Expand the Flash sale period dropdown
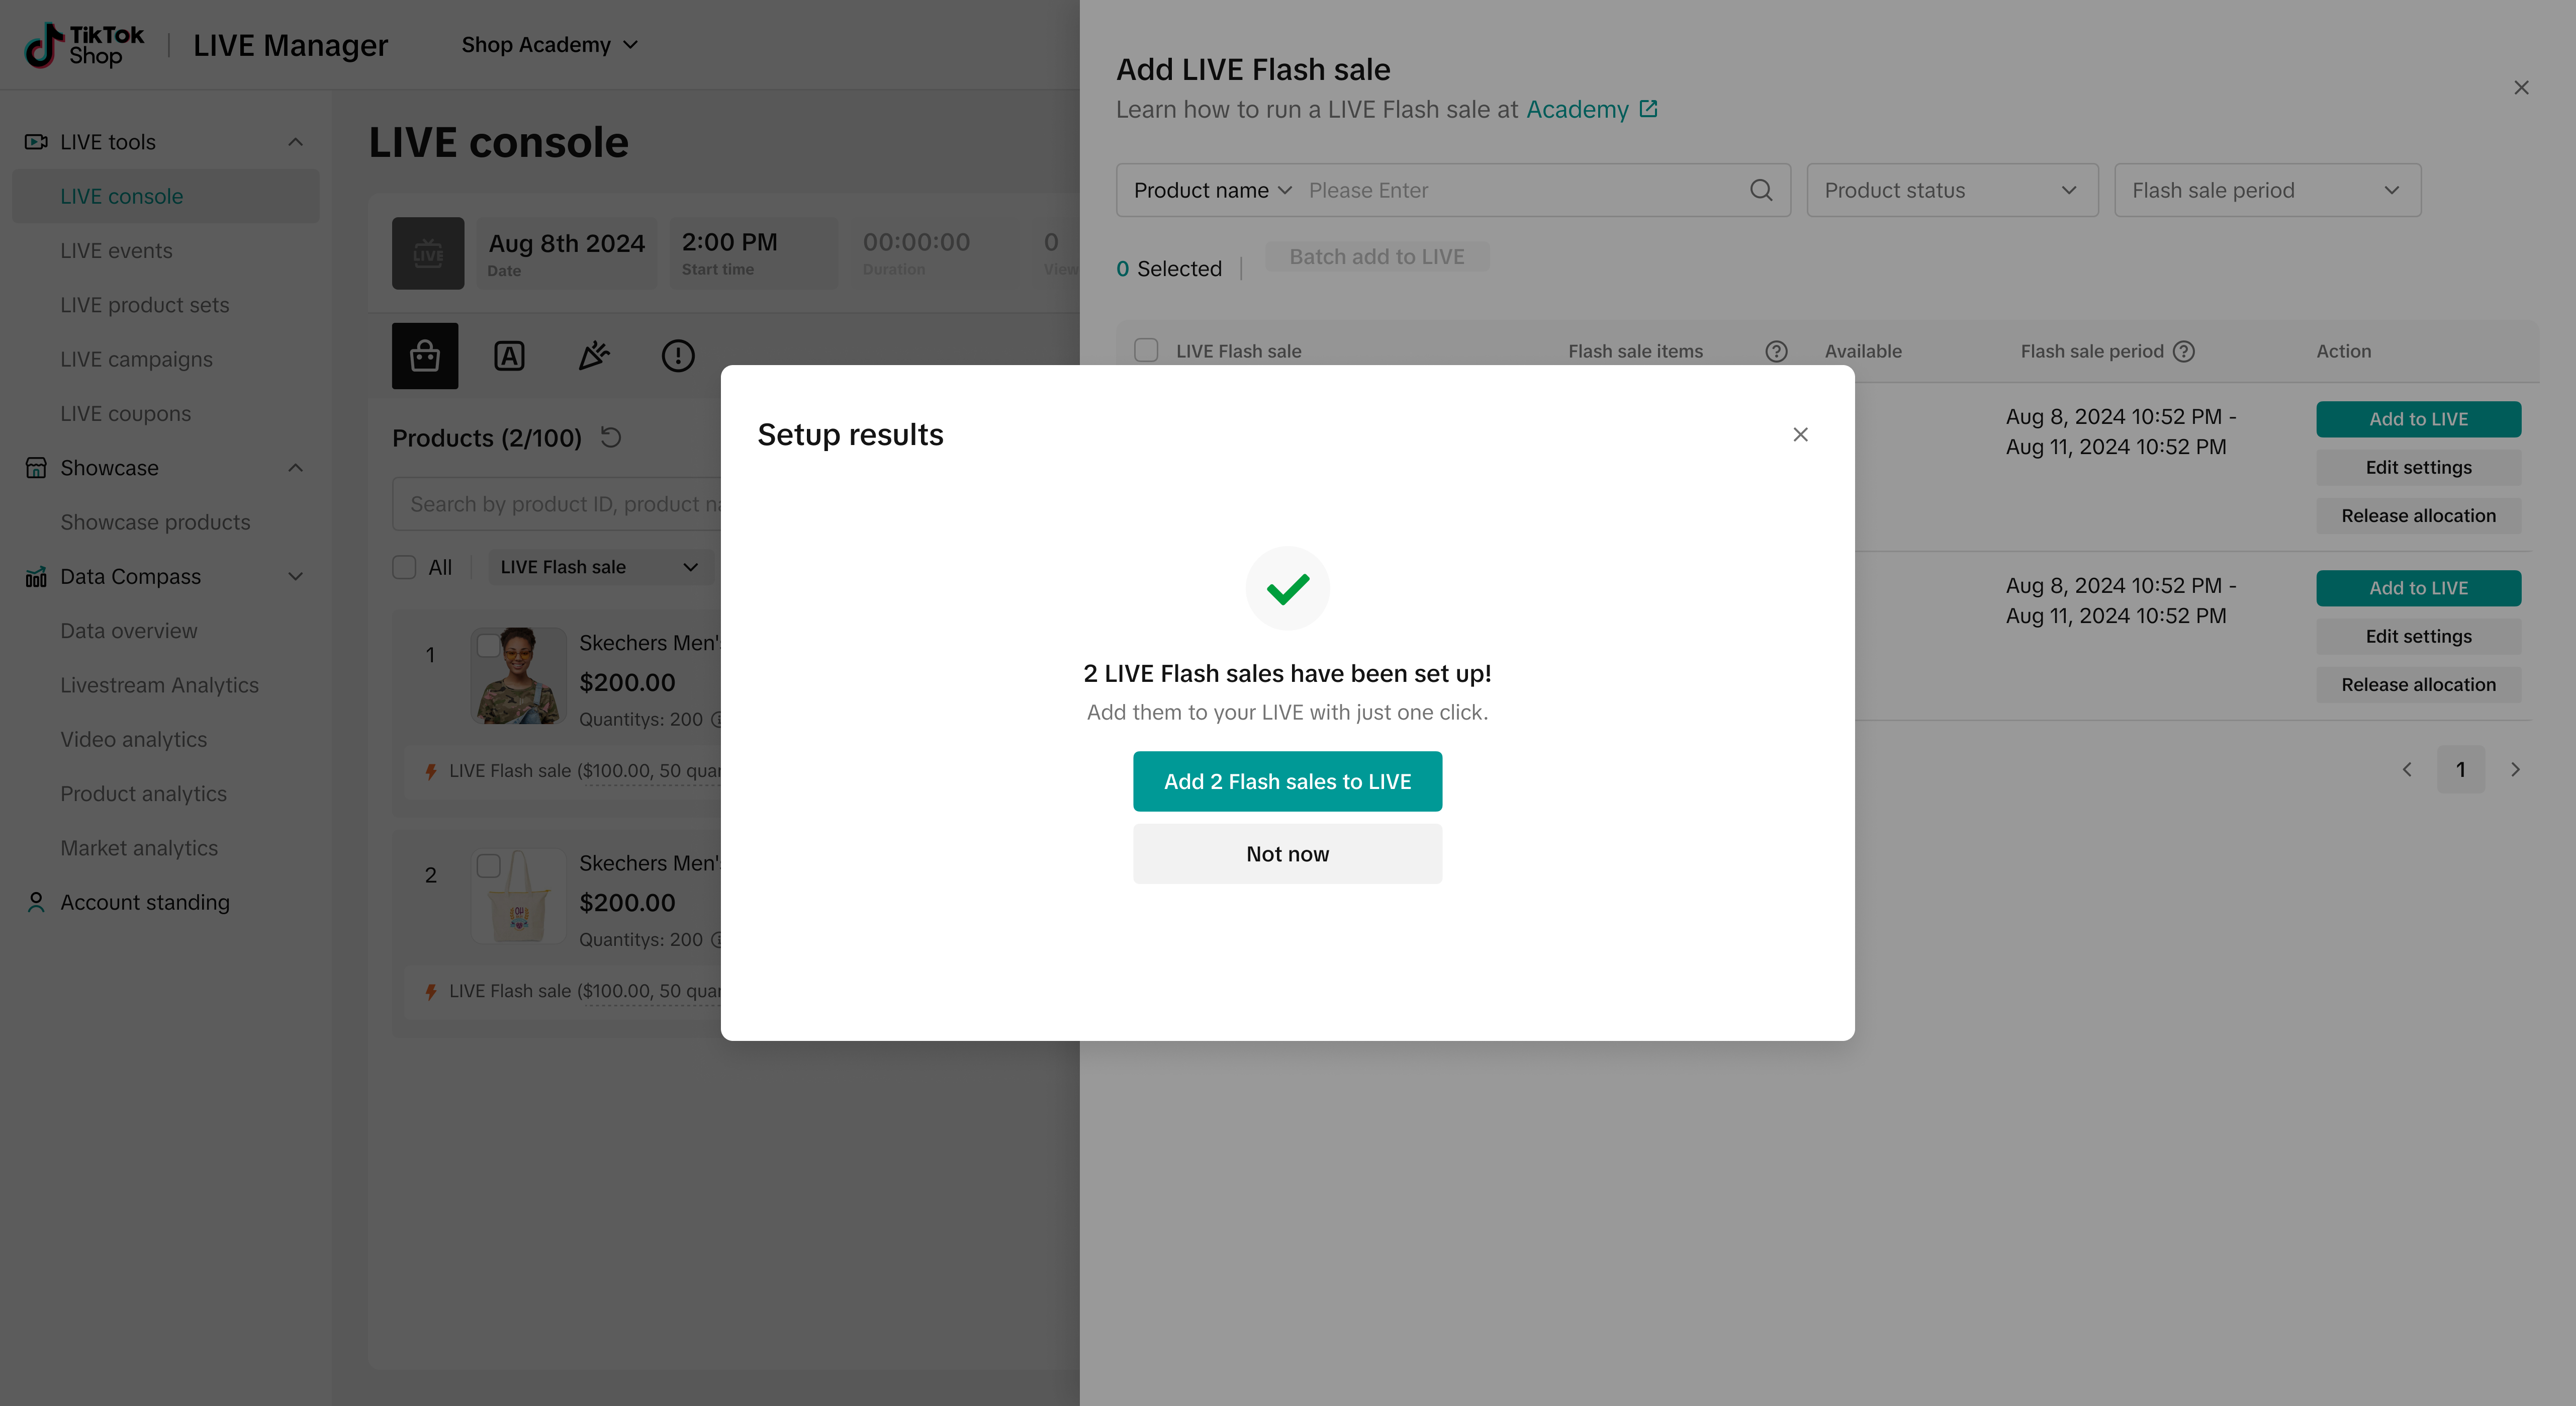Viewport: 2576px width, 1406px height. click(x=2266, y=190)
